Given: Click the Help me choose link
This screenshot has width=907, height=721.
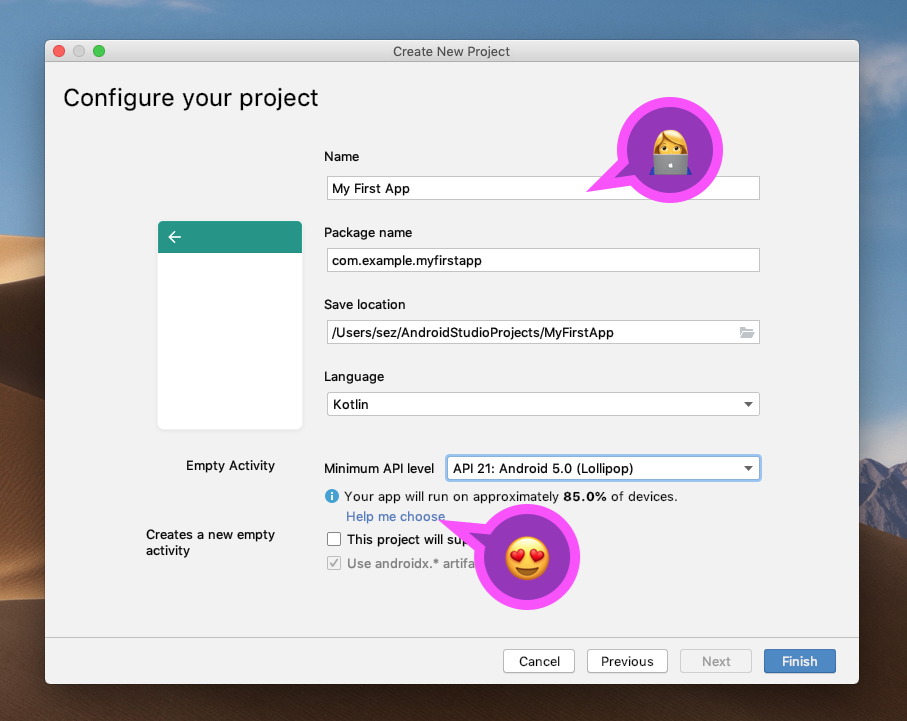Looking at the screenshot, I should pos(396,516).
